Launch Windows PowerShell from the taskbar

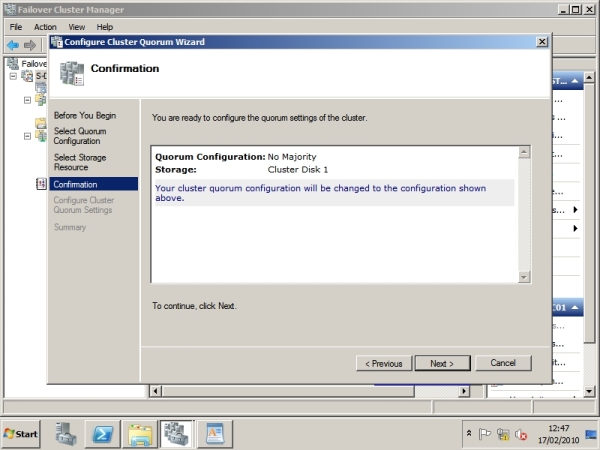click(x=103, y=434)
